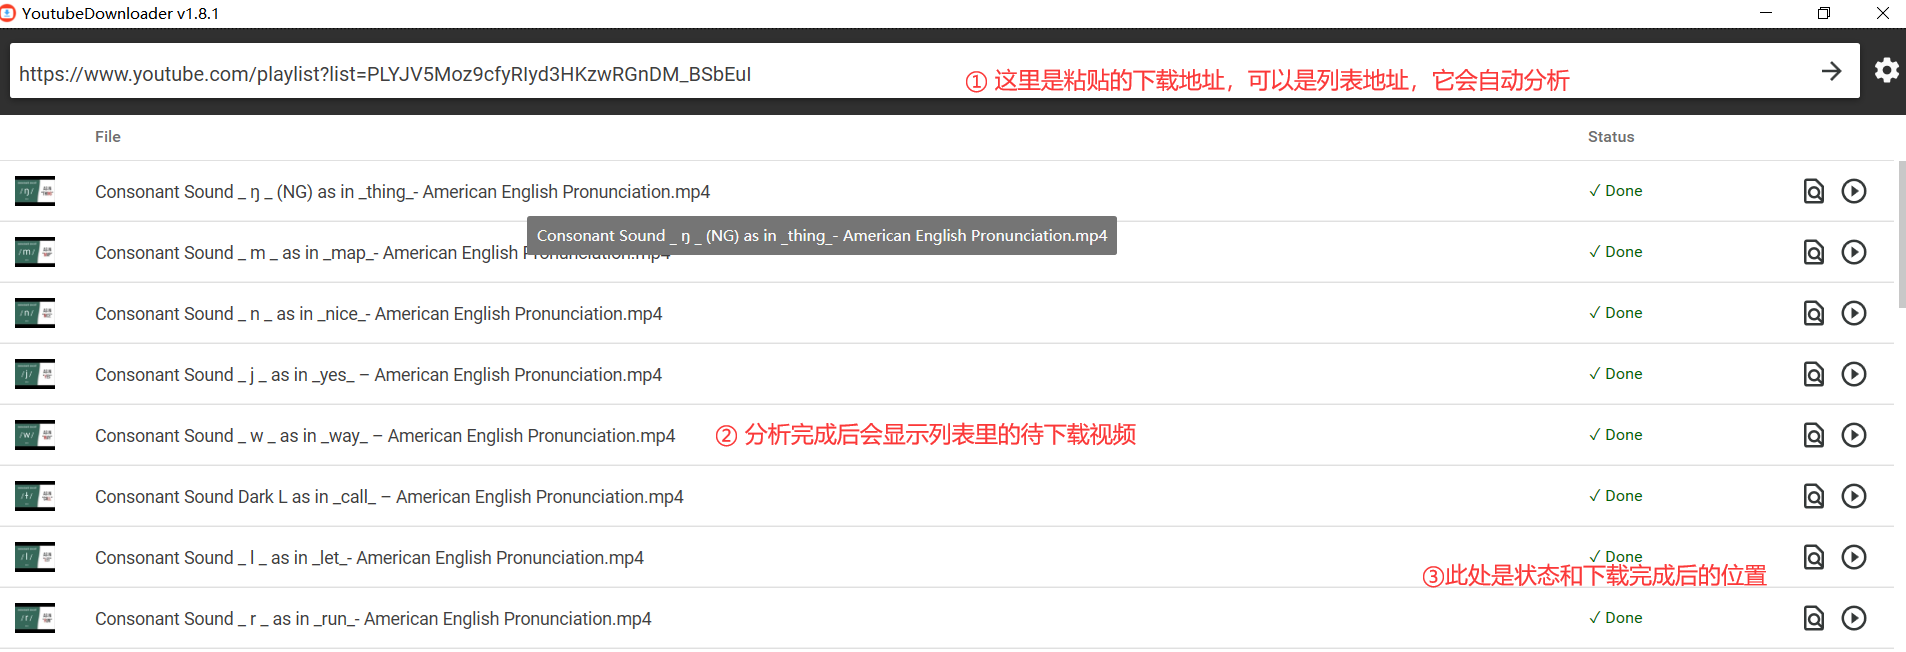Click Done status of the _yes_ row

point(1615,374)
